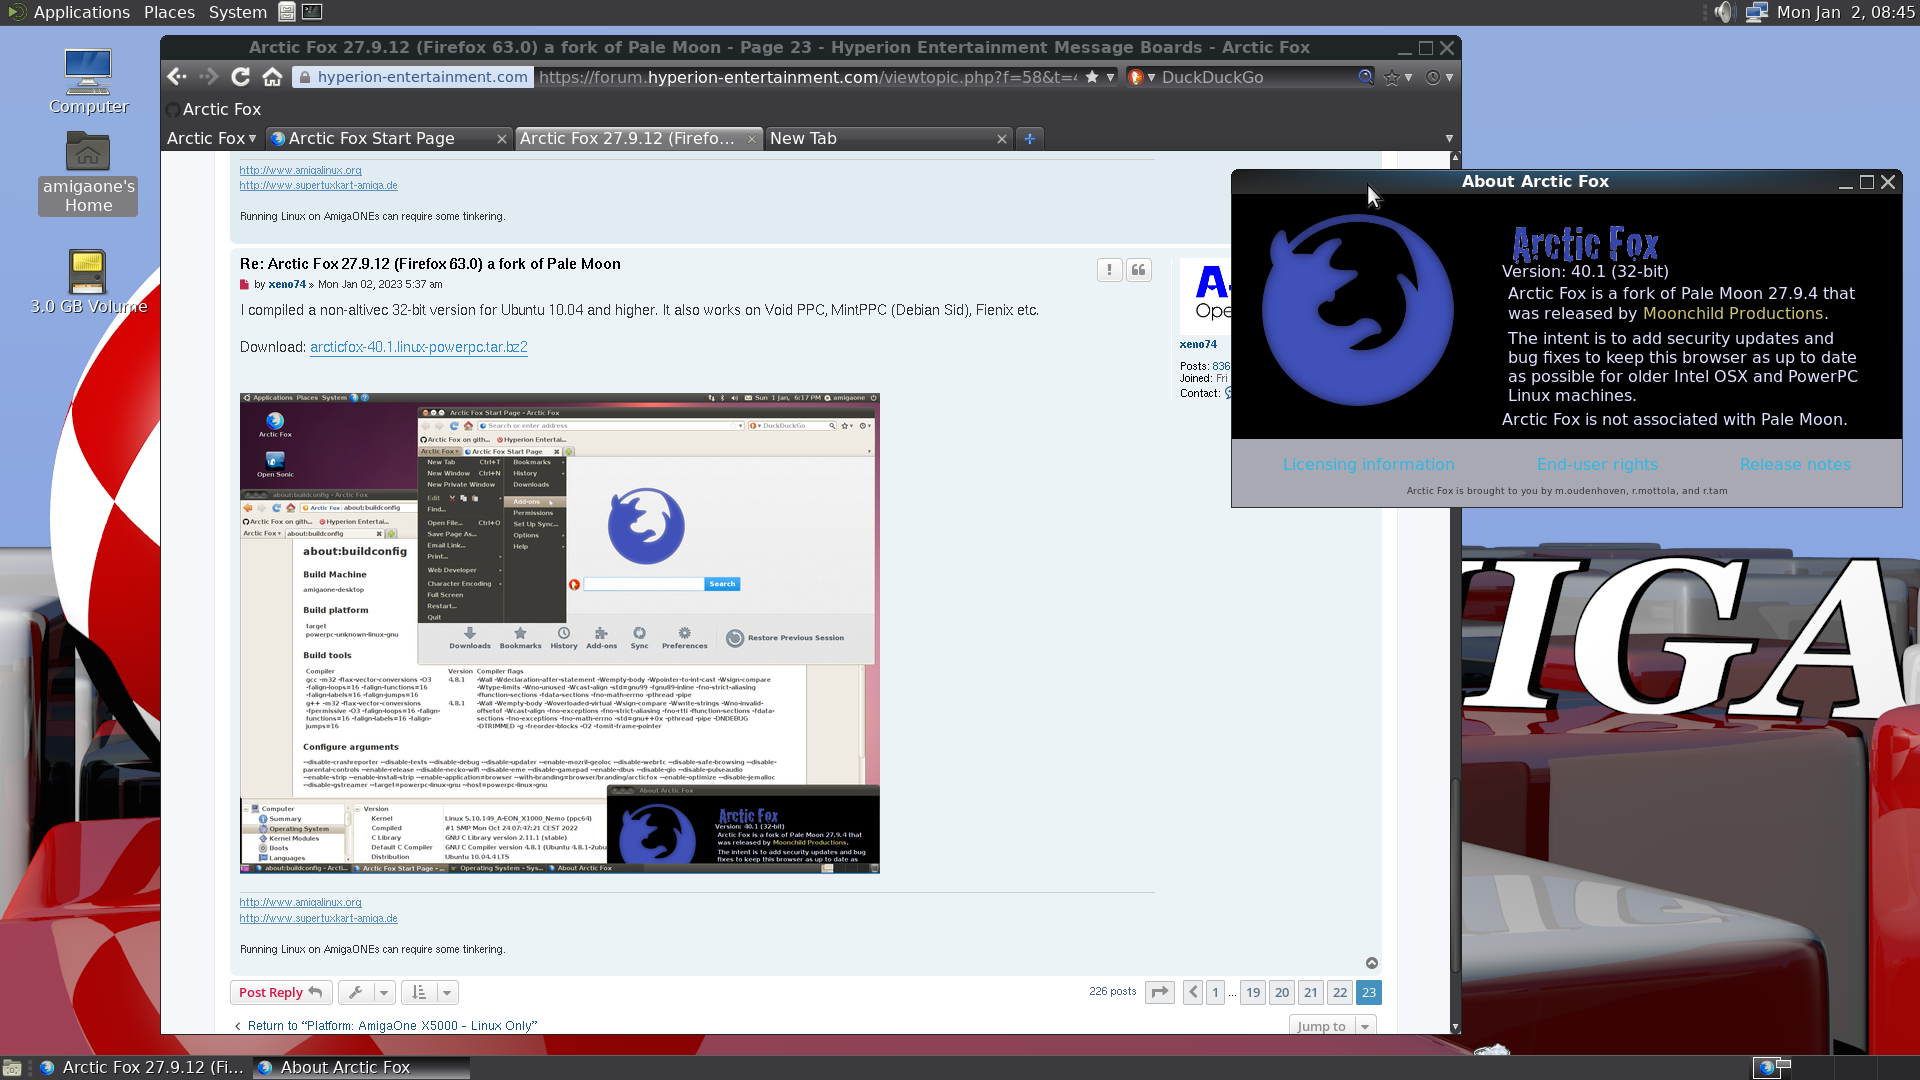Open the Computer desktop icon
Image resolution: width=1920 pixels, height=1080 pixels.
(88, 82)
